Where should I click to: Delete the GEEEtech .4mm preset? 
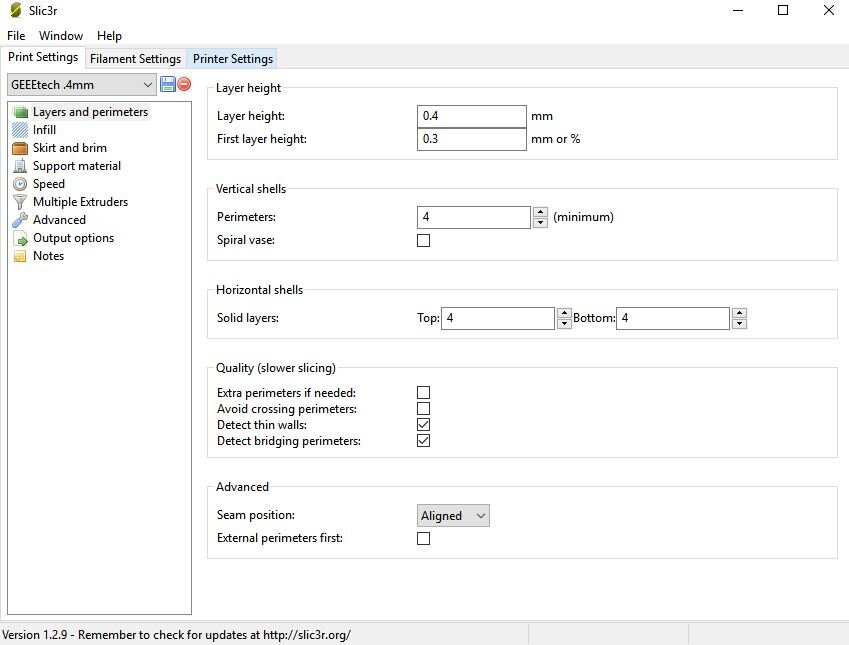coord(184,84)
